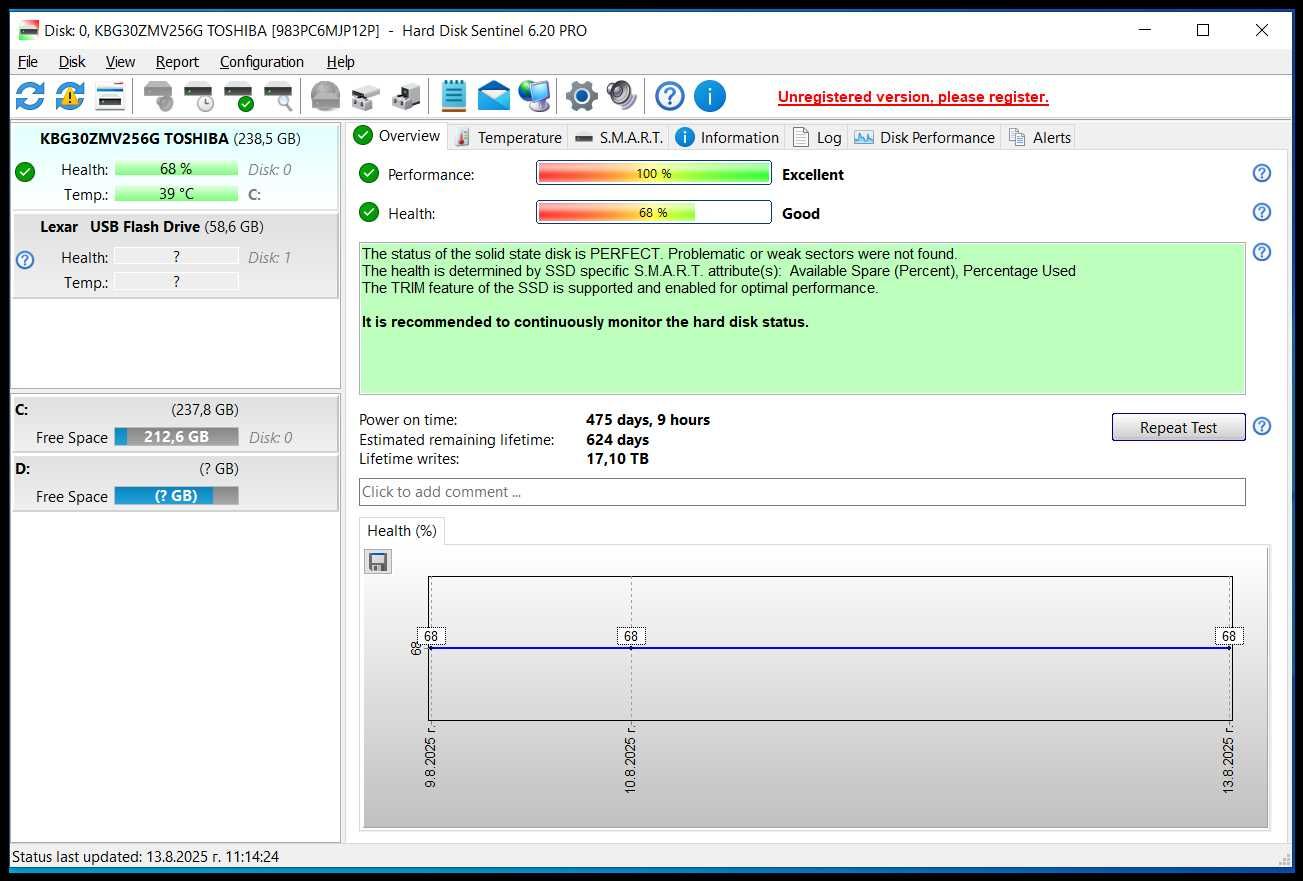This screenshot has width=1303, height=881.
Task: Click the 9.8.2025 graph data point label
Action: [431, 636]
